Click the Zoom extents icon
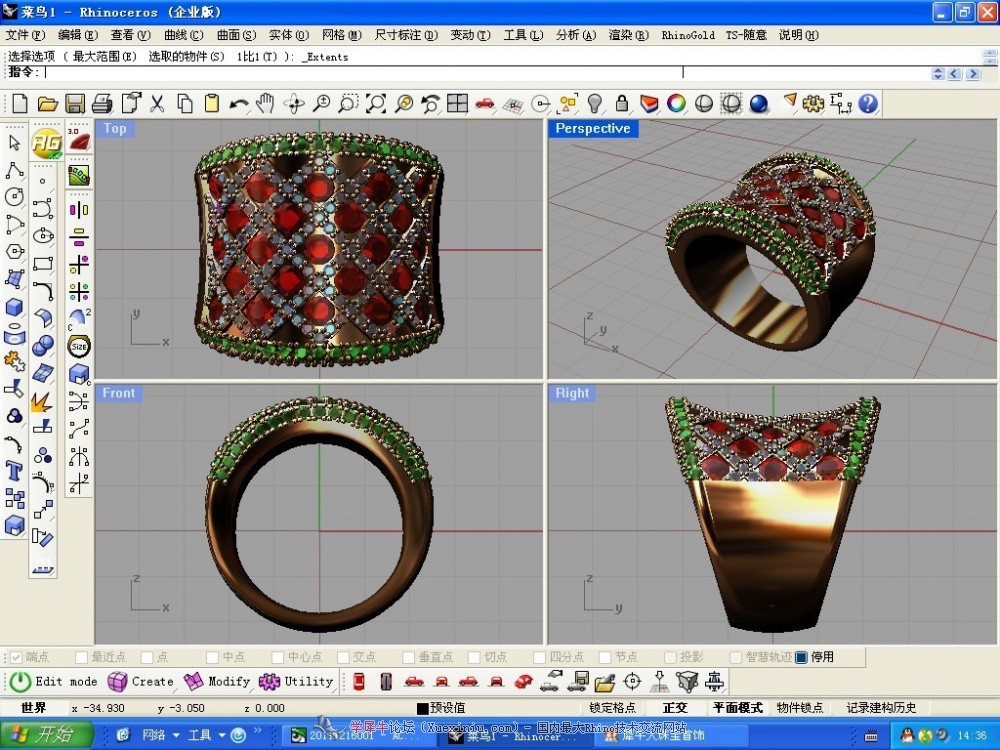The width and height of the screenshot is (1000, 750). click(376, 103)
